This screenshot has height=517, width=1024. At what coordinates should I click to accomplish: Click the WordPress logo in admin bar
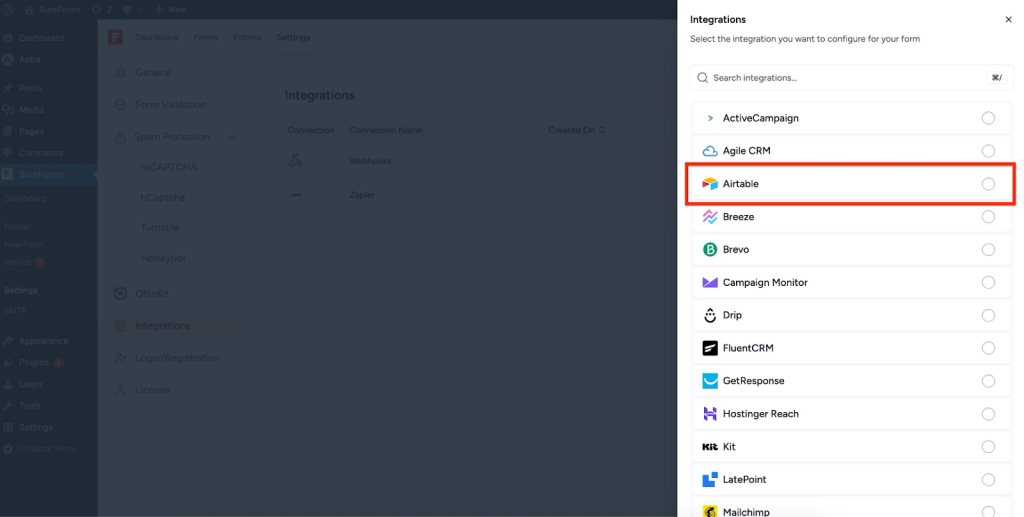coord(8,10)
